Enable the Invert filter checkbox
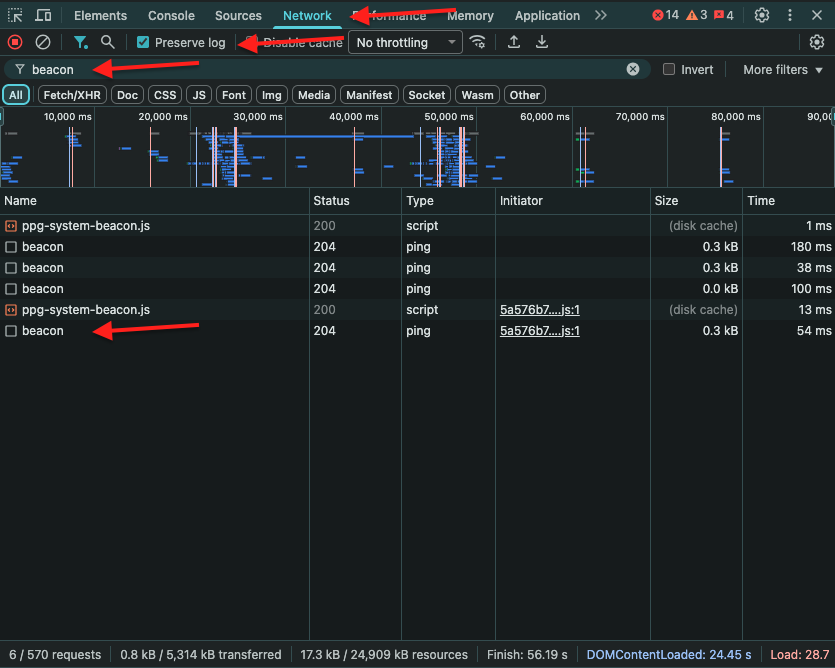Screen dimensions: 835x668 670,70
